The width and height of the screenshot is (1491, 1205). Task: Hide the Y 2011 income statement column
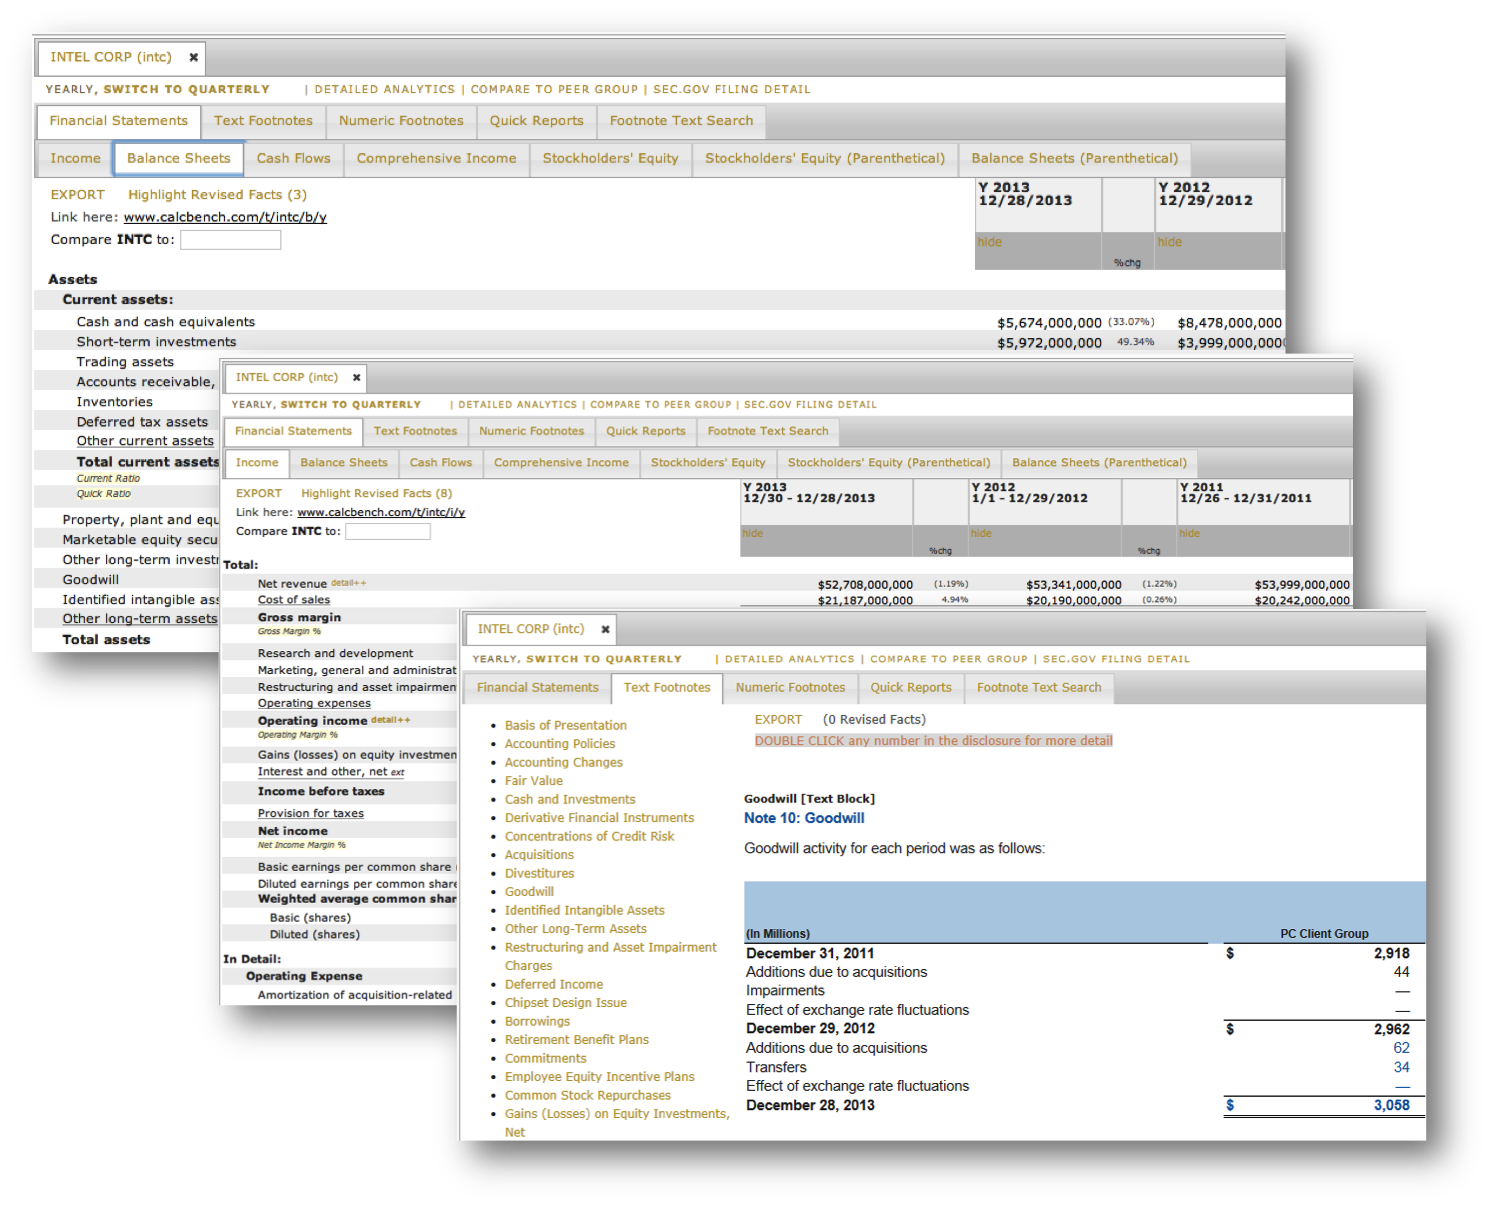(1189, 534)
